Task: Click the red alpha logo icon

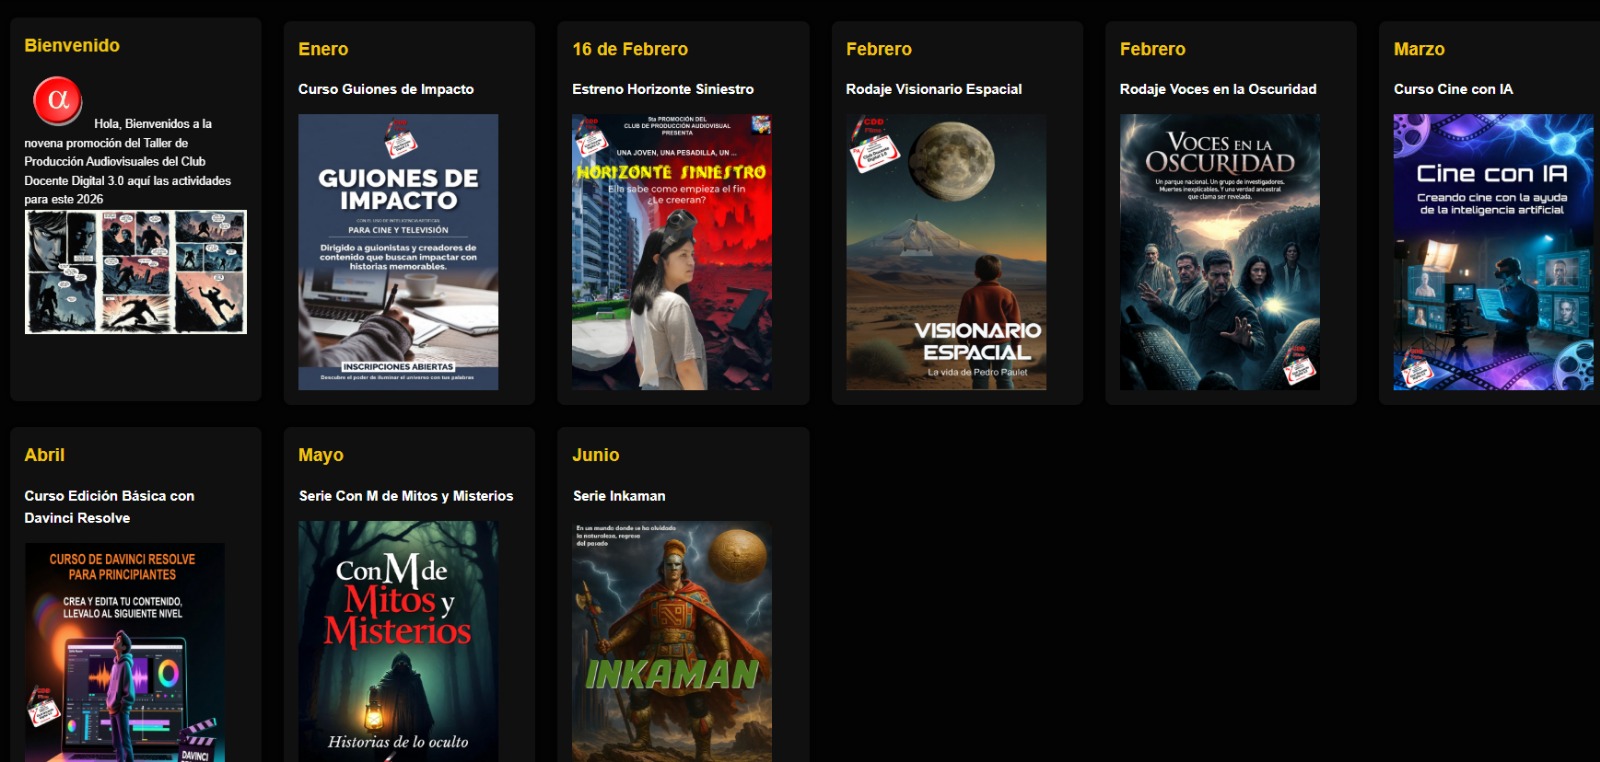Action: click(58, 100)
